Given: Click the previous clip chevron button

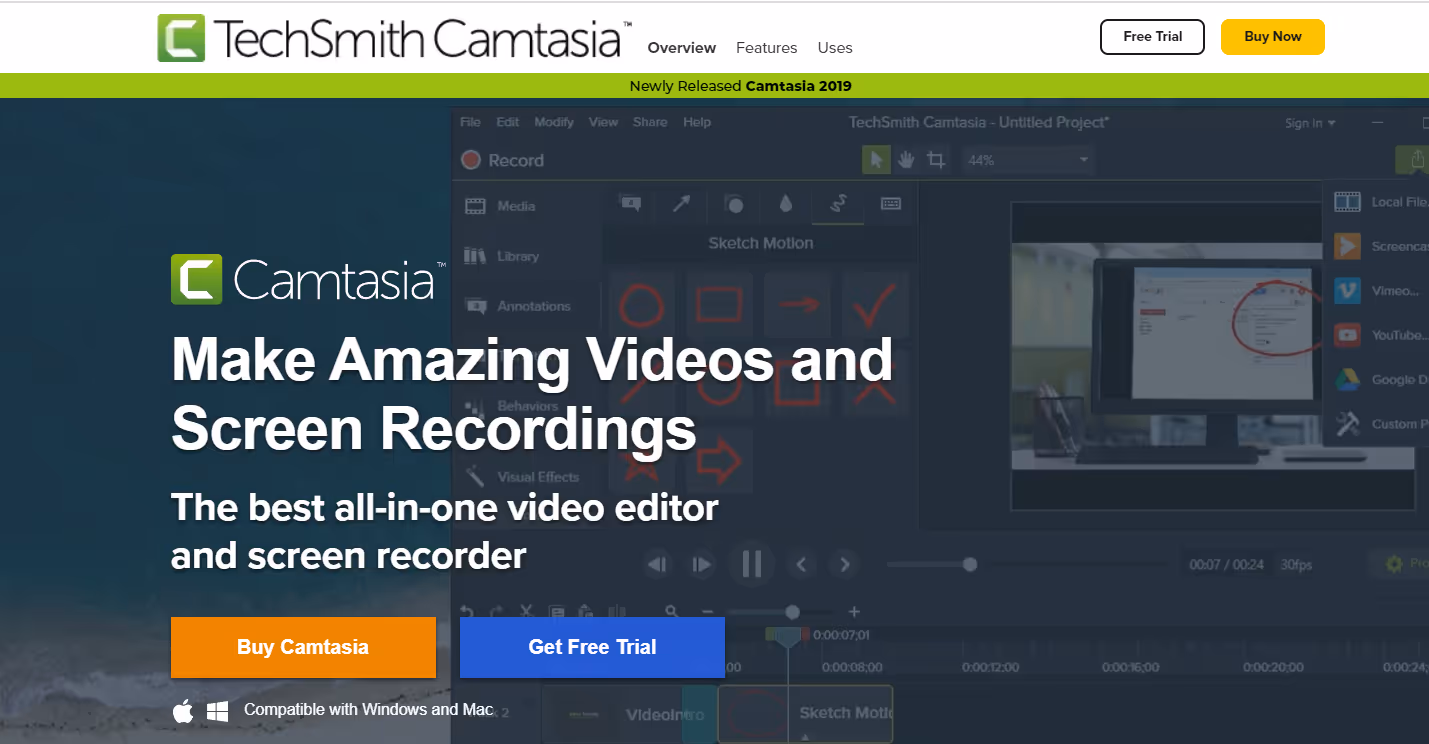Looking at the screenshot, I should click(x=801, y=565).
